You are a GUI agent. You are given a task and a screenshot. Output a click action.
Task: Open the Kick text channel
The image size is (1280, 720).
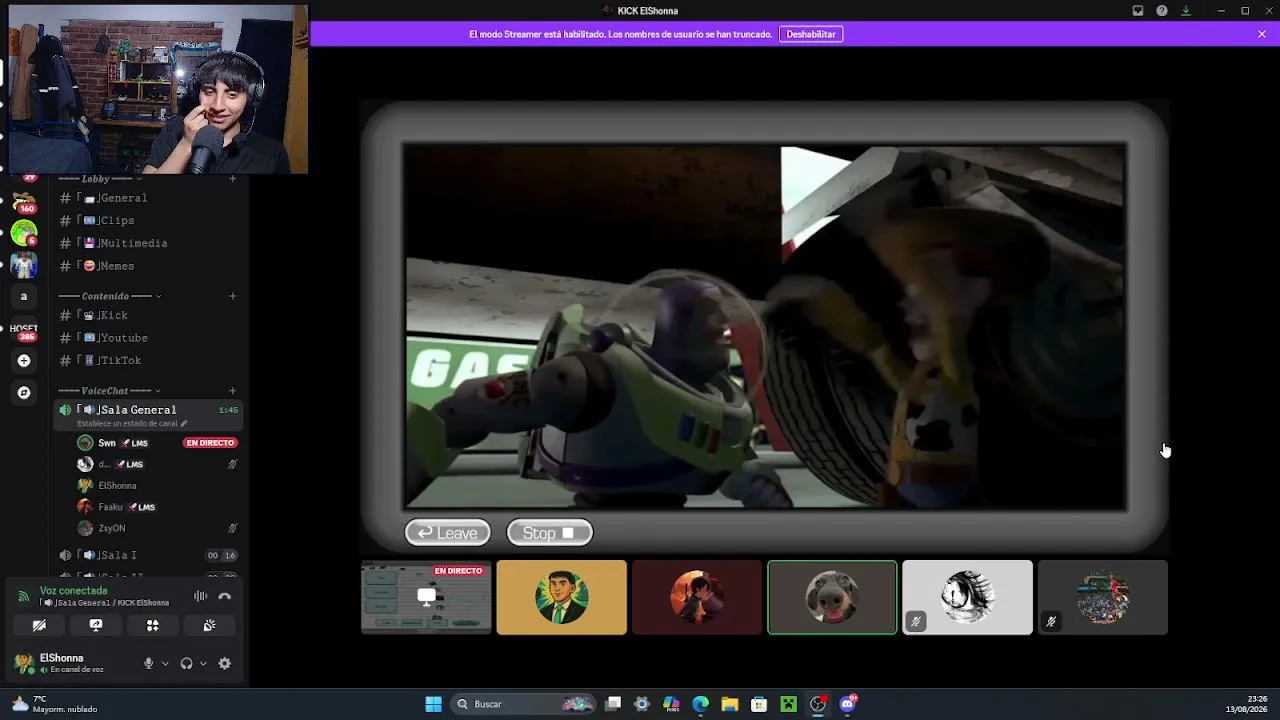(x=150, y=315)
